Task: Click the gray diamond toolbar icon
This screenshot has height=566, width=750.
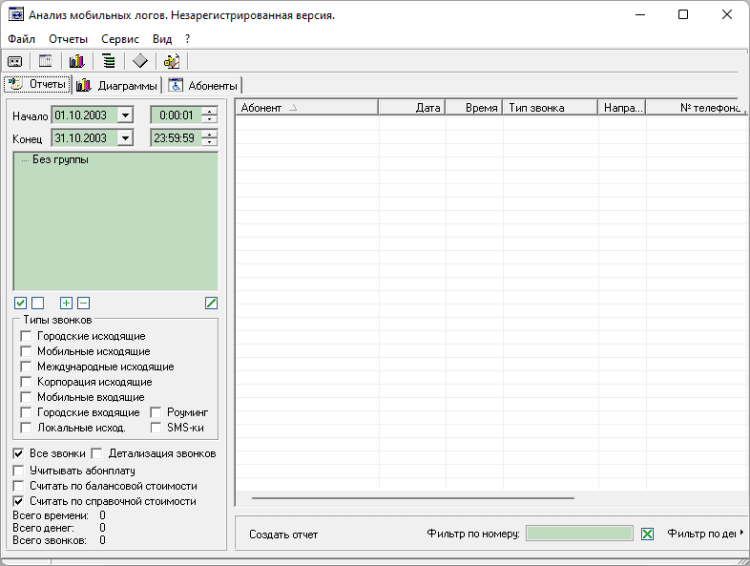Action: click(x=140, y=61)
